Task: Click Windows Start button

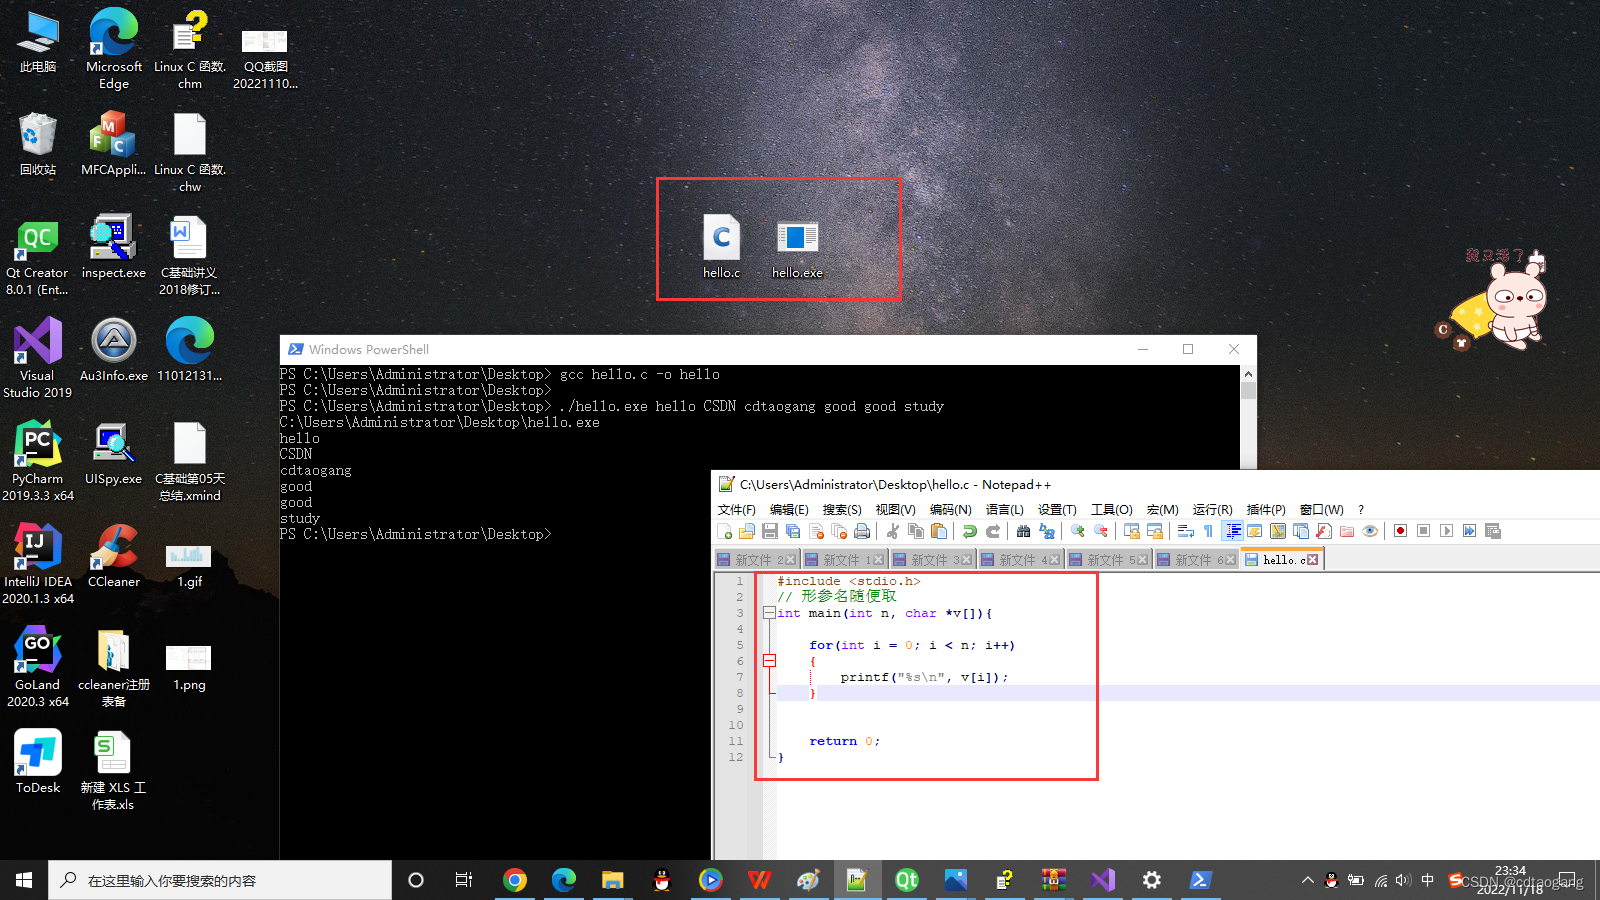Action: click(x=24, y=880)
